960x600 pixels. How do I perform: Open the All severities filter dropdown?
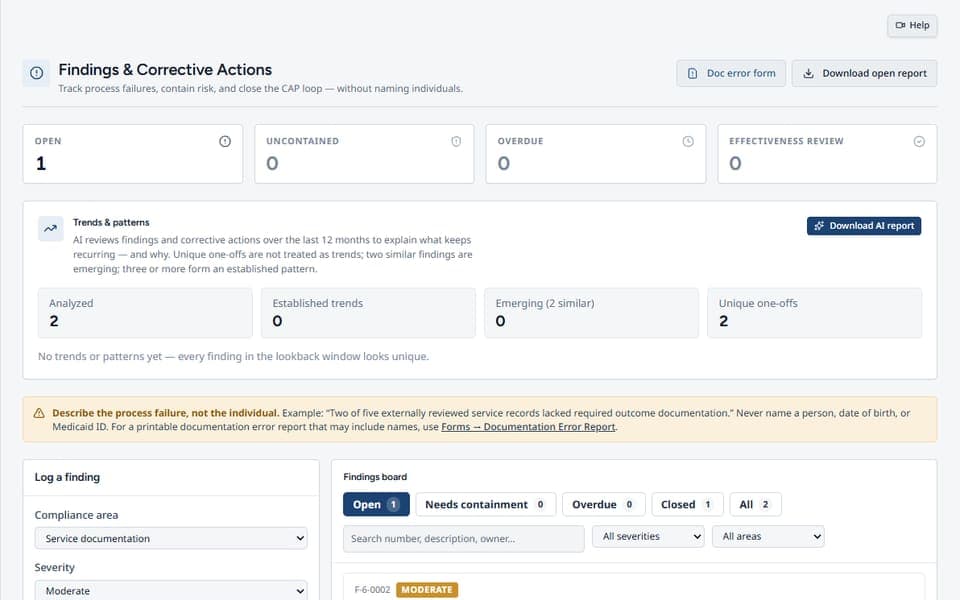[x=648, y=536]
